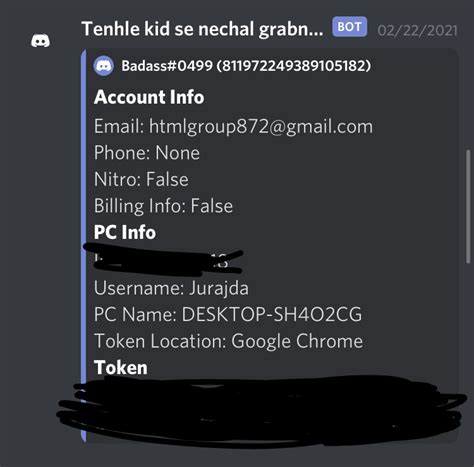Click the 'Nitro: False' line

pyautogui.click(x=141, y=179)
